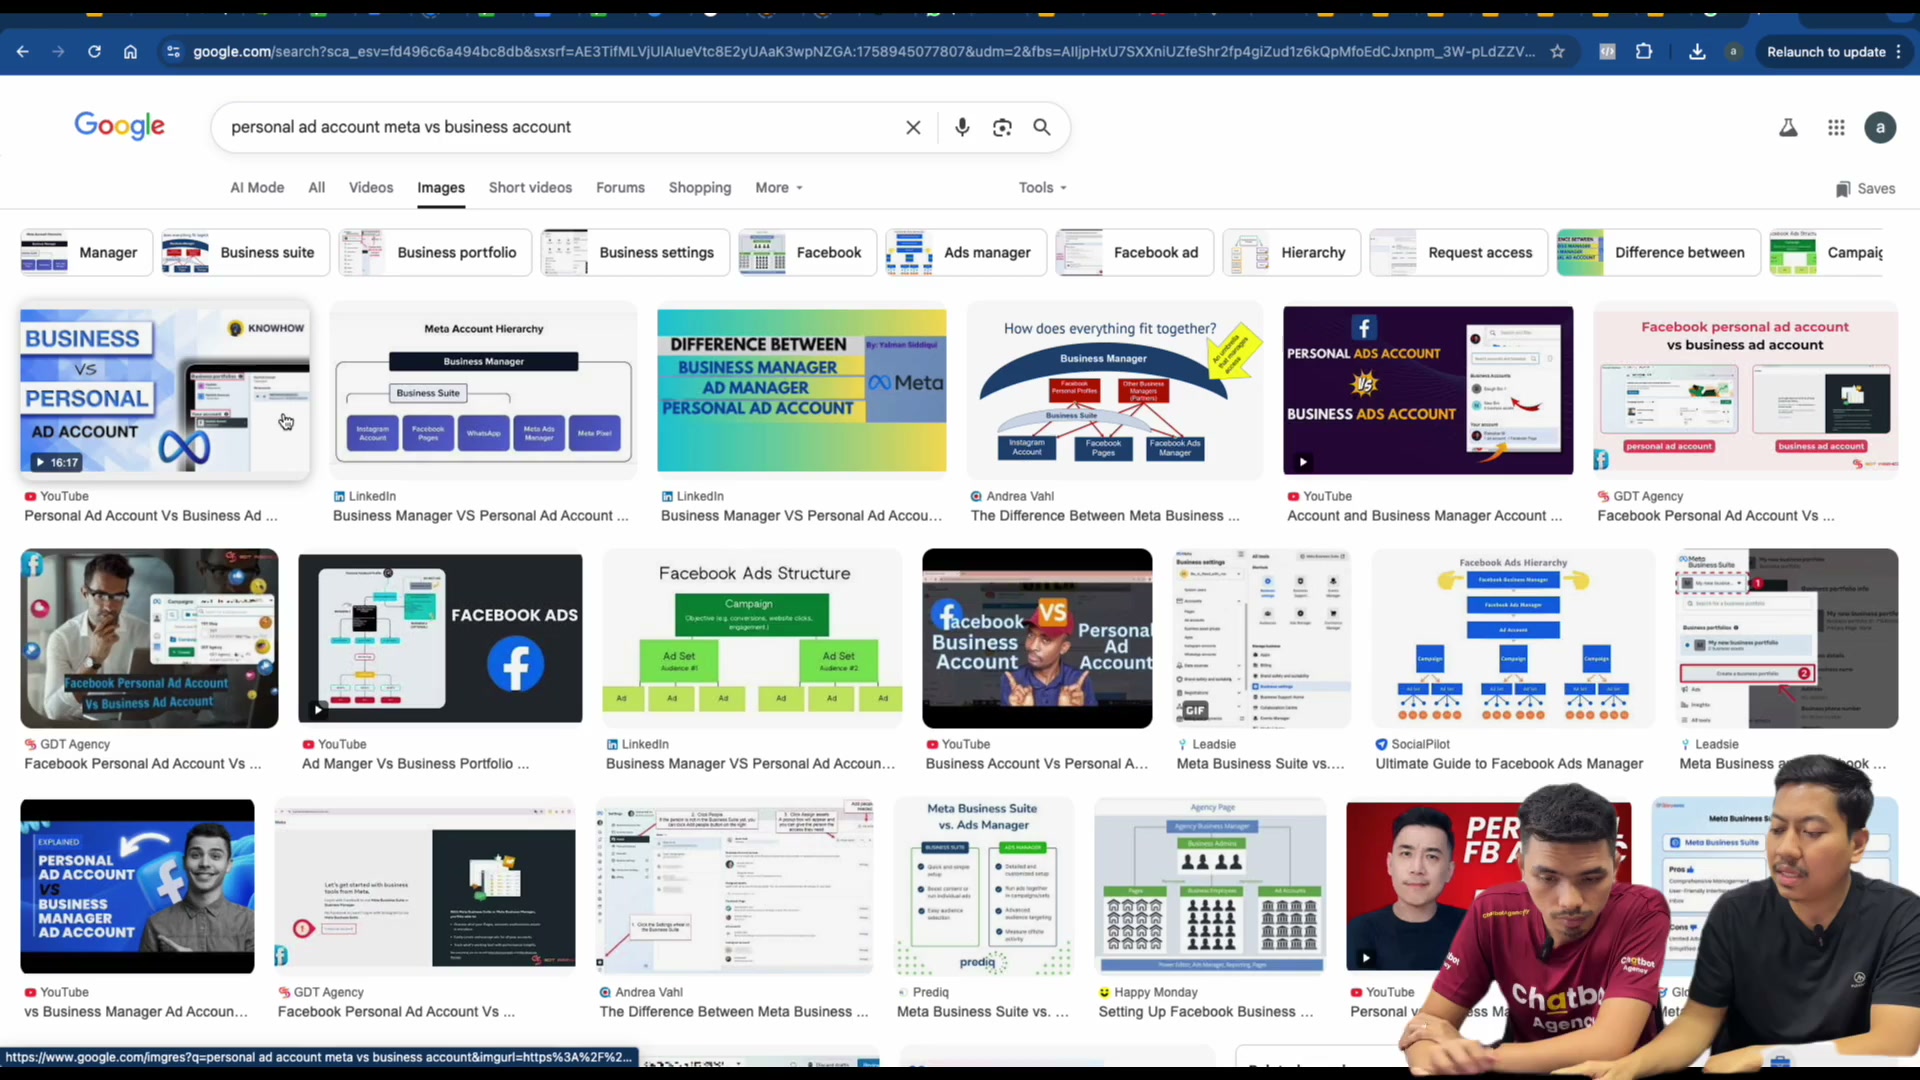1920x1080 pixels.
Task: Switch to the Videos tab
Action: 371,188
